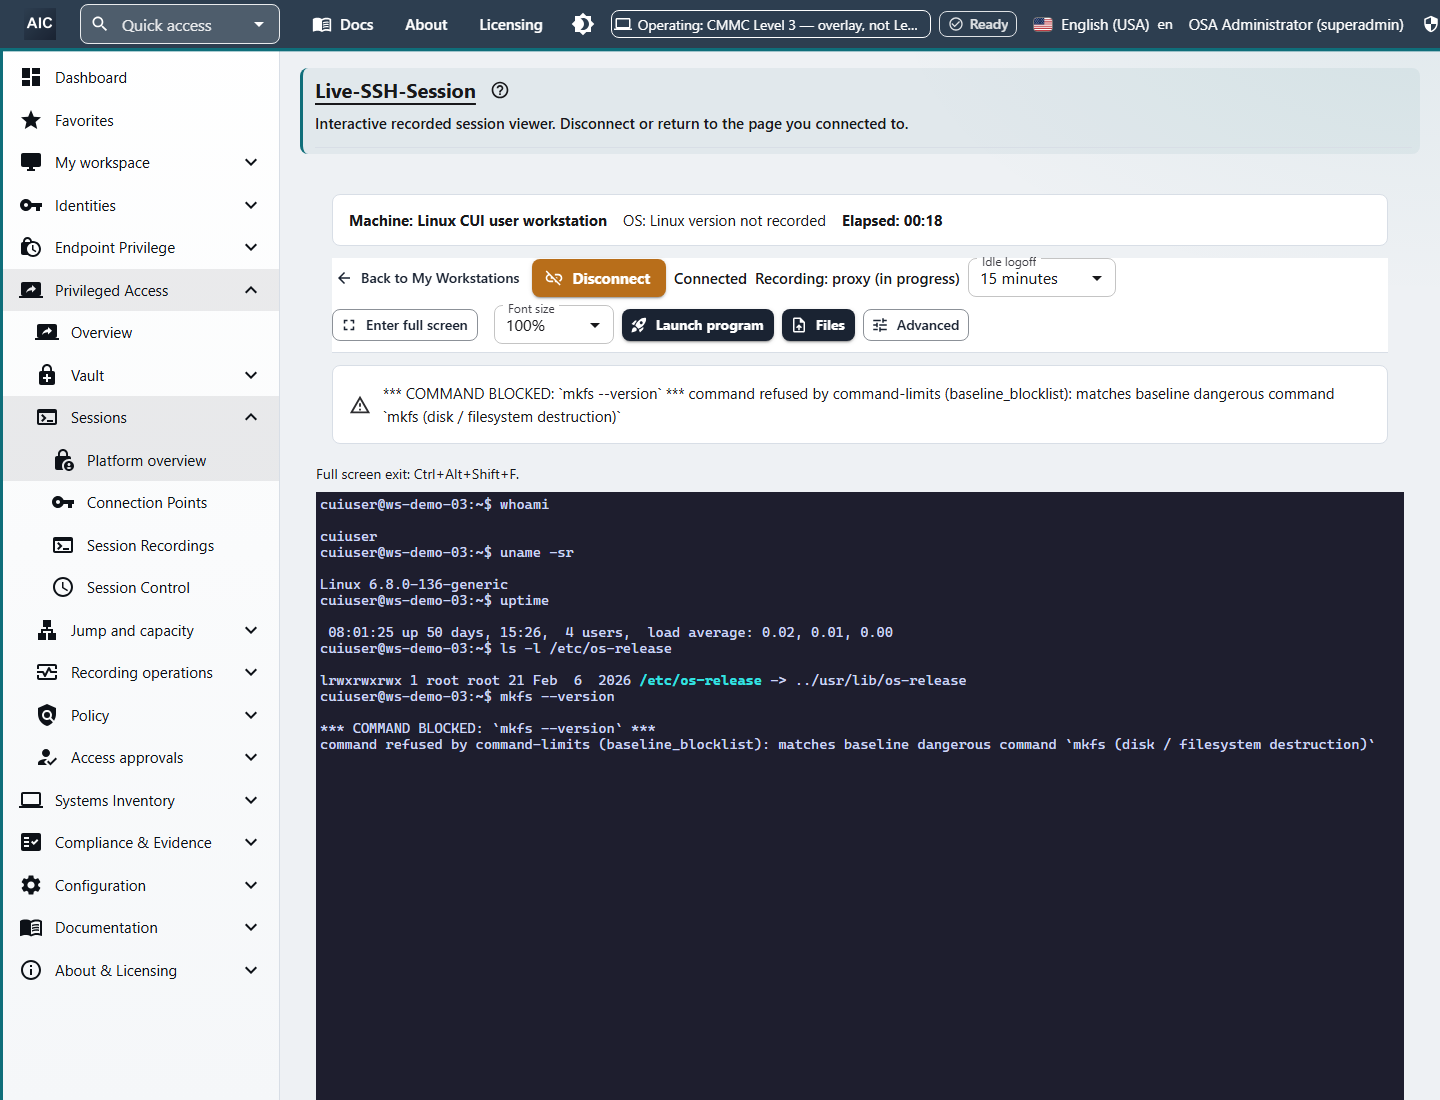Click the Systems Inventory laptop icon

31,800
